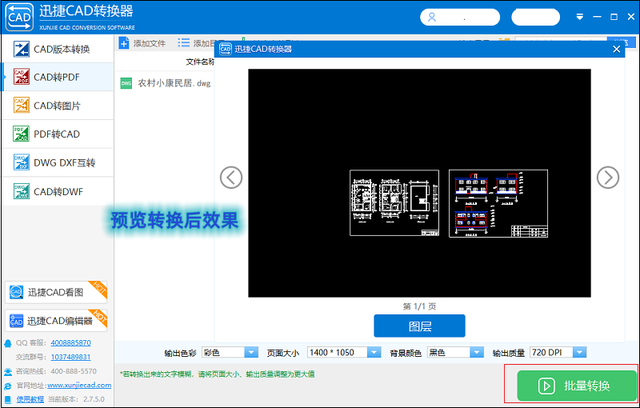Screen dimensions: 640x408
Task: Click the browser icon next to 官网地址
Action: coord(8,386)
